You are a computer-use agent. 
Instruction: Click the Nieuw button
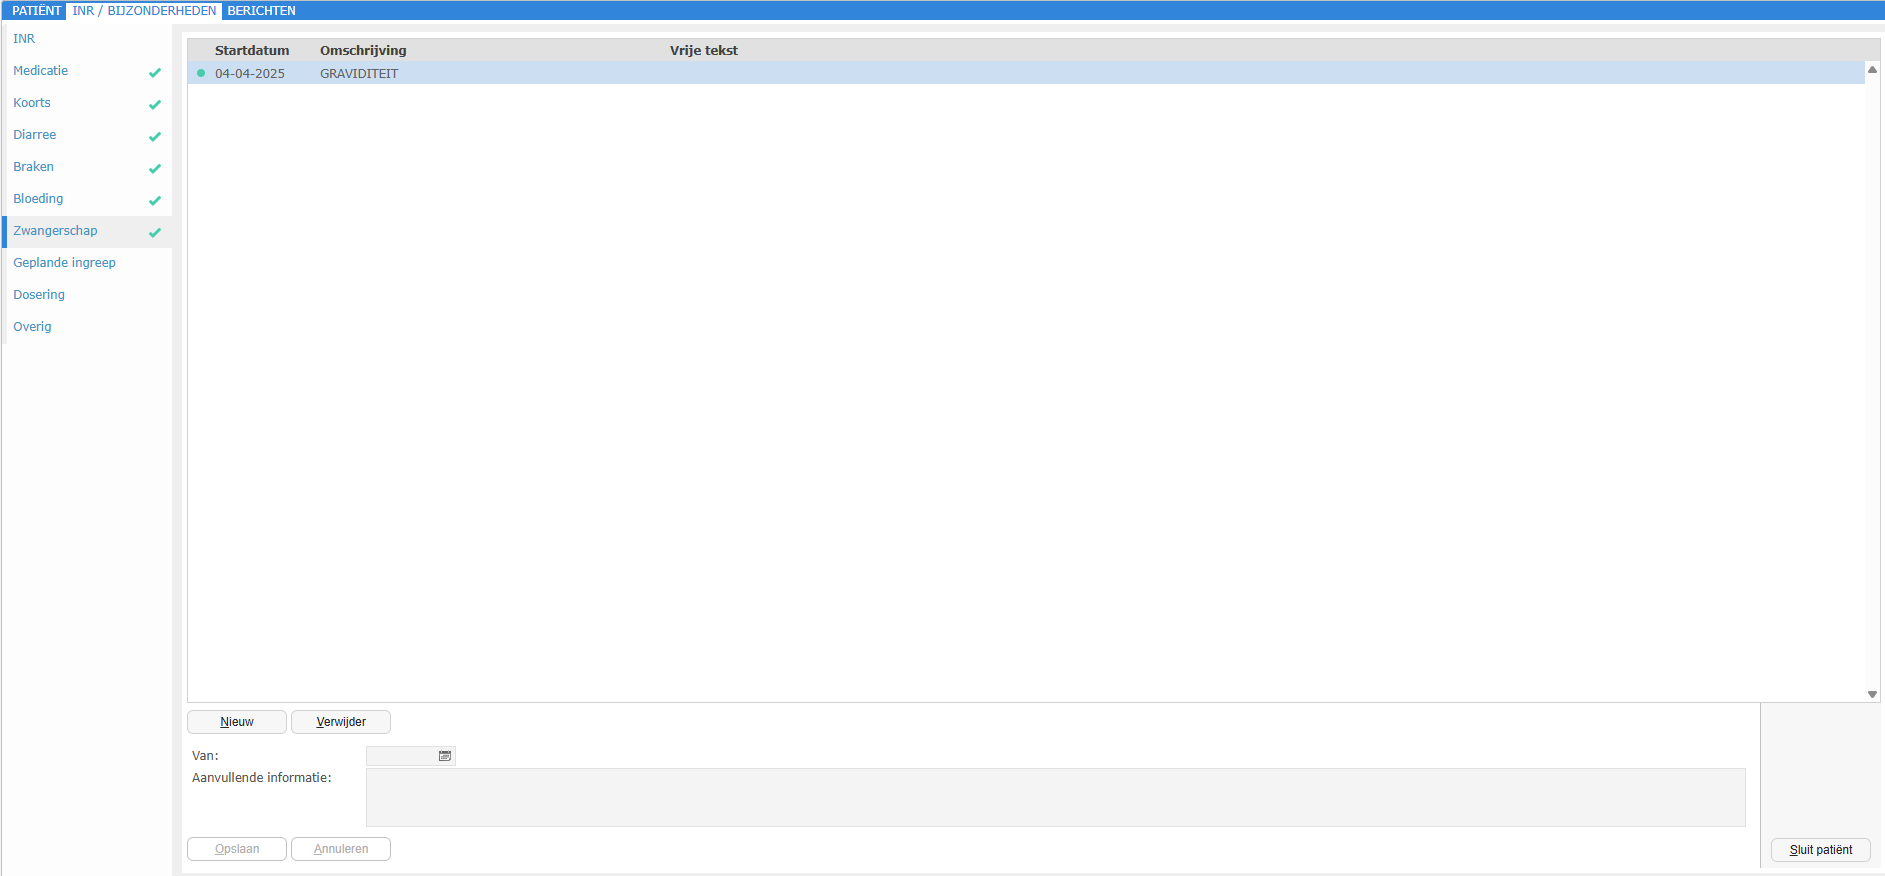point(237,722)
